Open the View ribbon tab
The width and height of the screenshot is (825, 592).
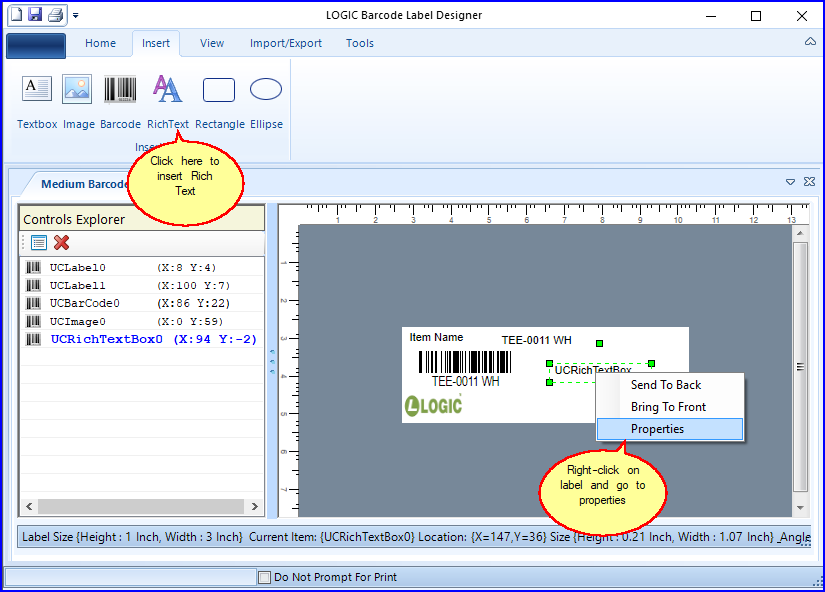click(212, 43)
